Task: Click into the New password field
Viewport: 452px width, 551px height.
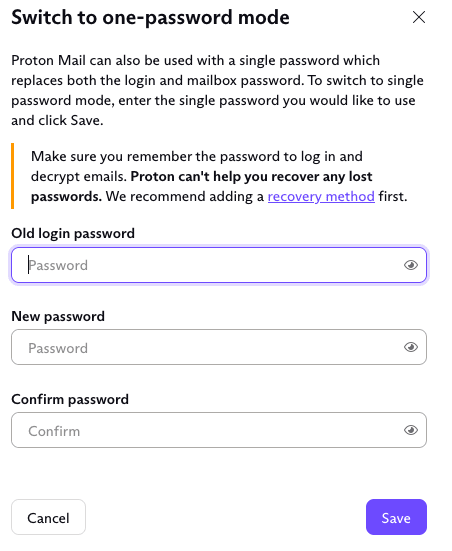Action: 219,347
